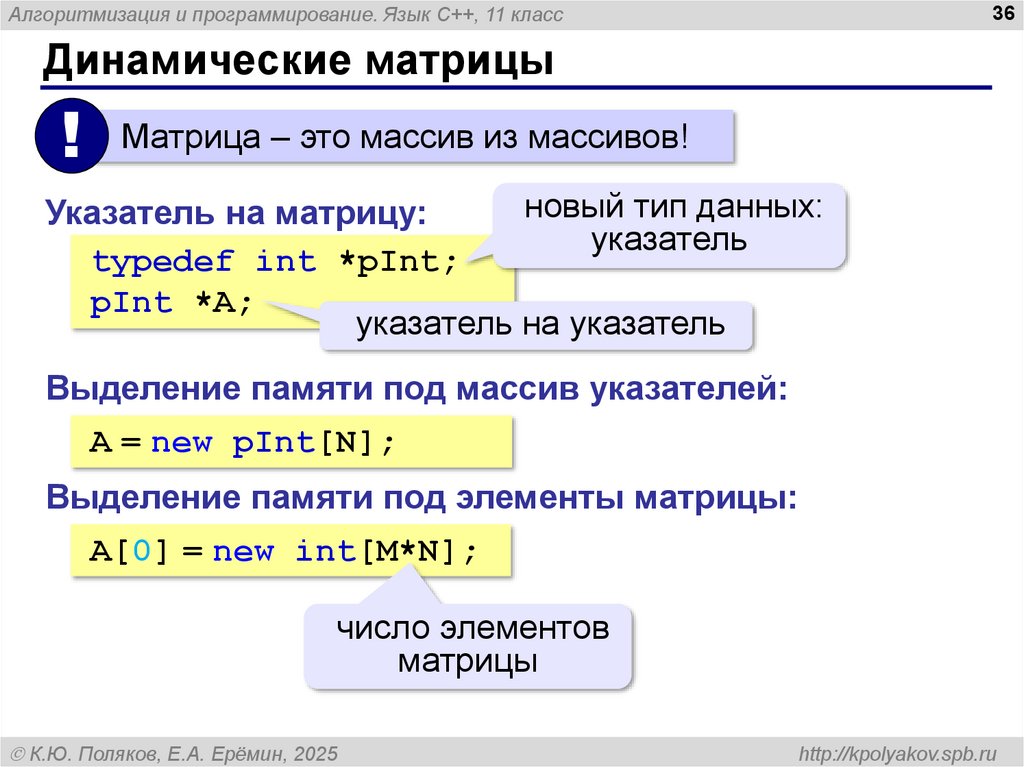The height and width of the screenshot is (767, 1024).
Task: Click the cyan 0 index in A[0]
Action: [142, 551]
